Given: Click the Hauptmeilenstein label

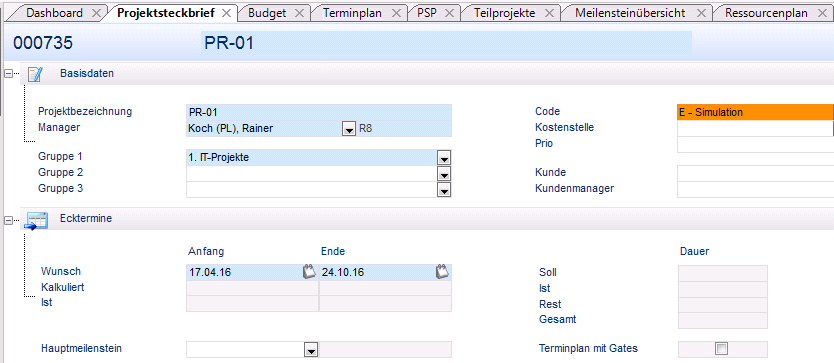Looking at the screenshot, I should (81, 349).
